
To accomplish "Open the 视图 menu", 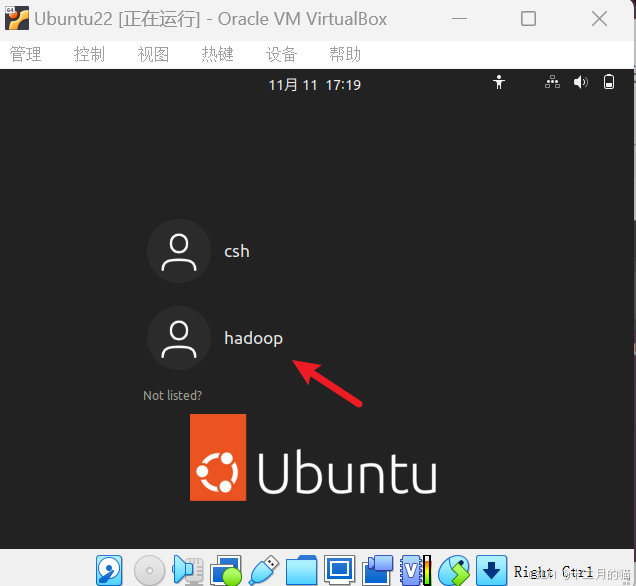I will [153, 54].
